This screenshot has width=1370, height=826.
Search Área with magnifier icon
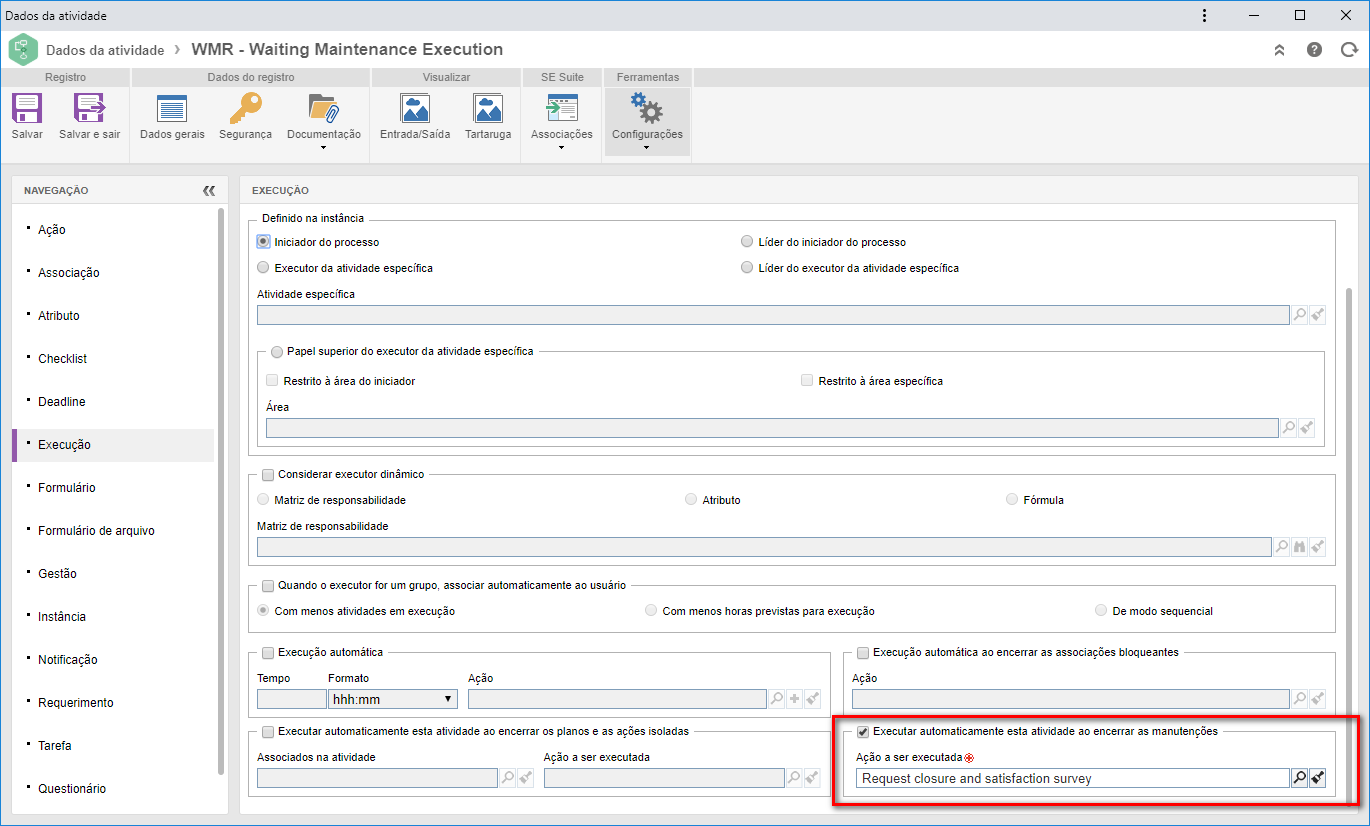pos(1289,428)
